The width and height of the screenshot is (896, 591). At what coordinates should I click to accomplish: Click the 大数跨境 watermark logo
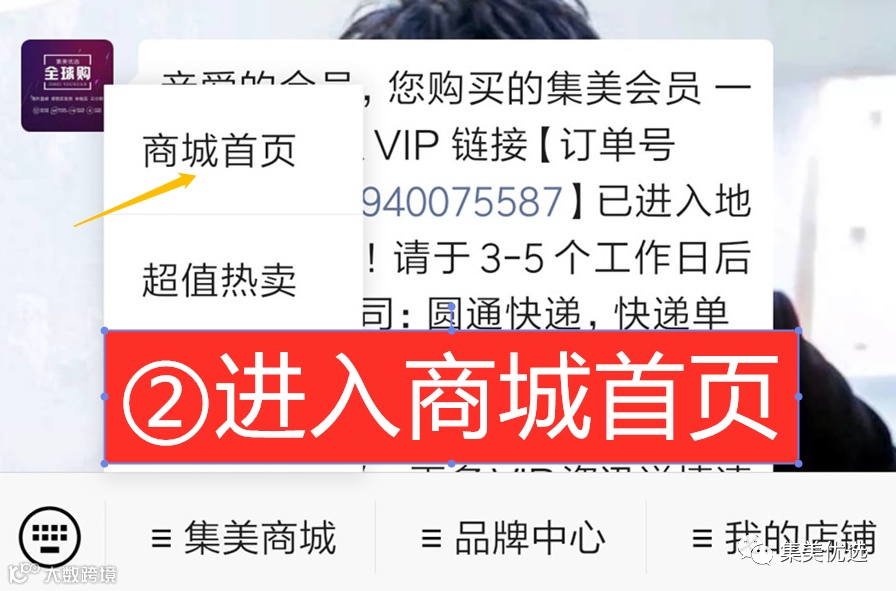point(62,574)
